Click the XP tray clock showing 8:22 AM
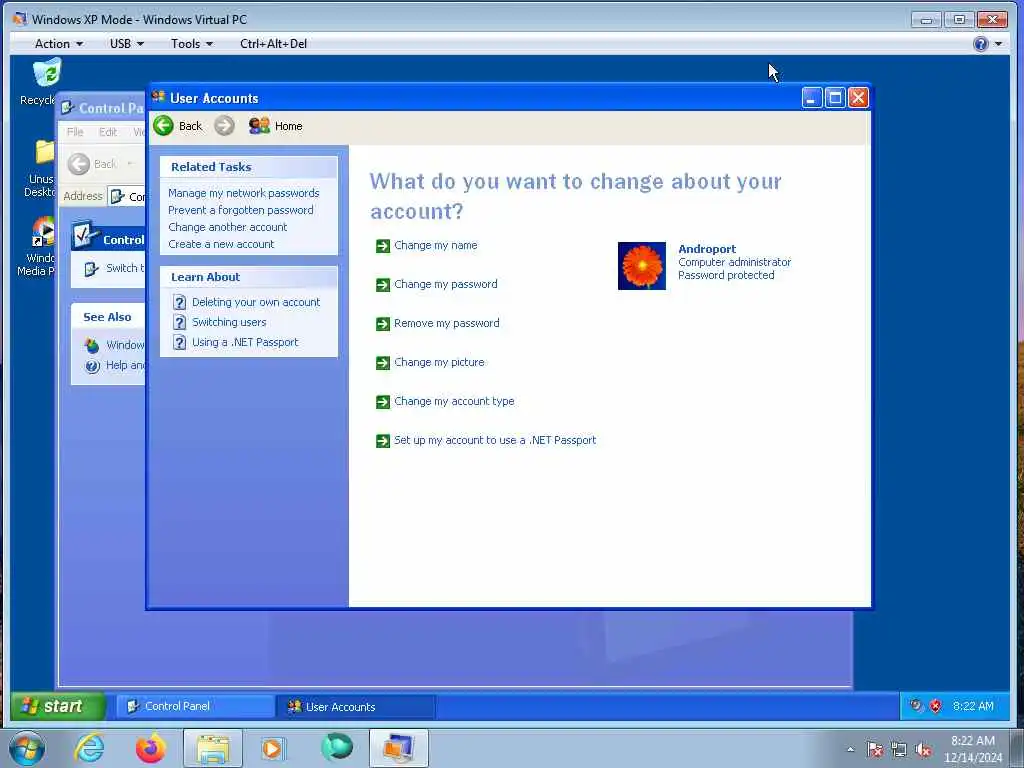This screenshot has width=1024, height=768. (x=973, y=706)
